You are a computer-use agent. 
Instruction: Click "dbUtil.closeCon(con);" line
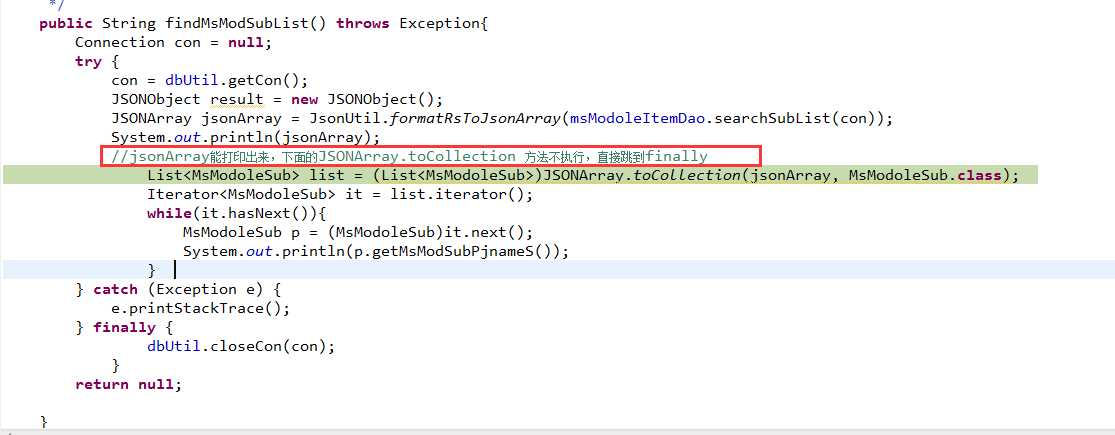tap(241, 346)
